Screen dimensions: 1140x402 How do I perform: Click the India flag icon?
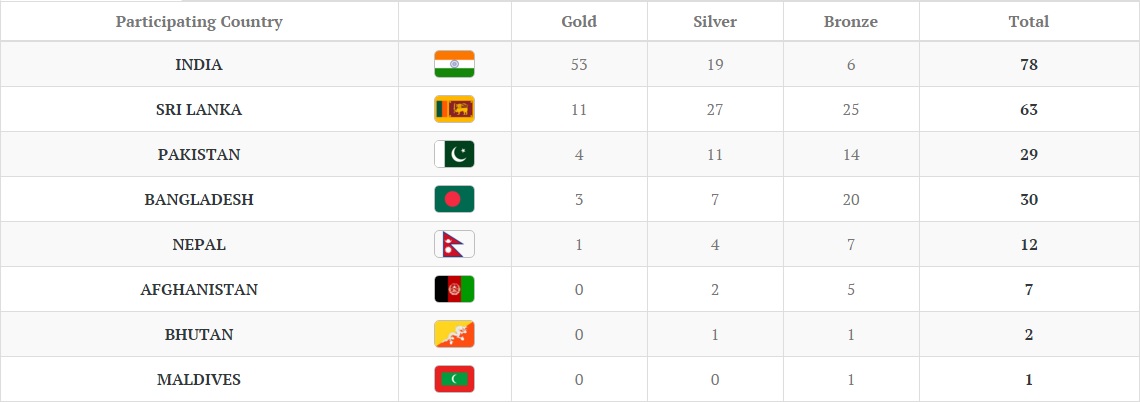coord(454,64)
